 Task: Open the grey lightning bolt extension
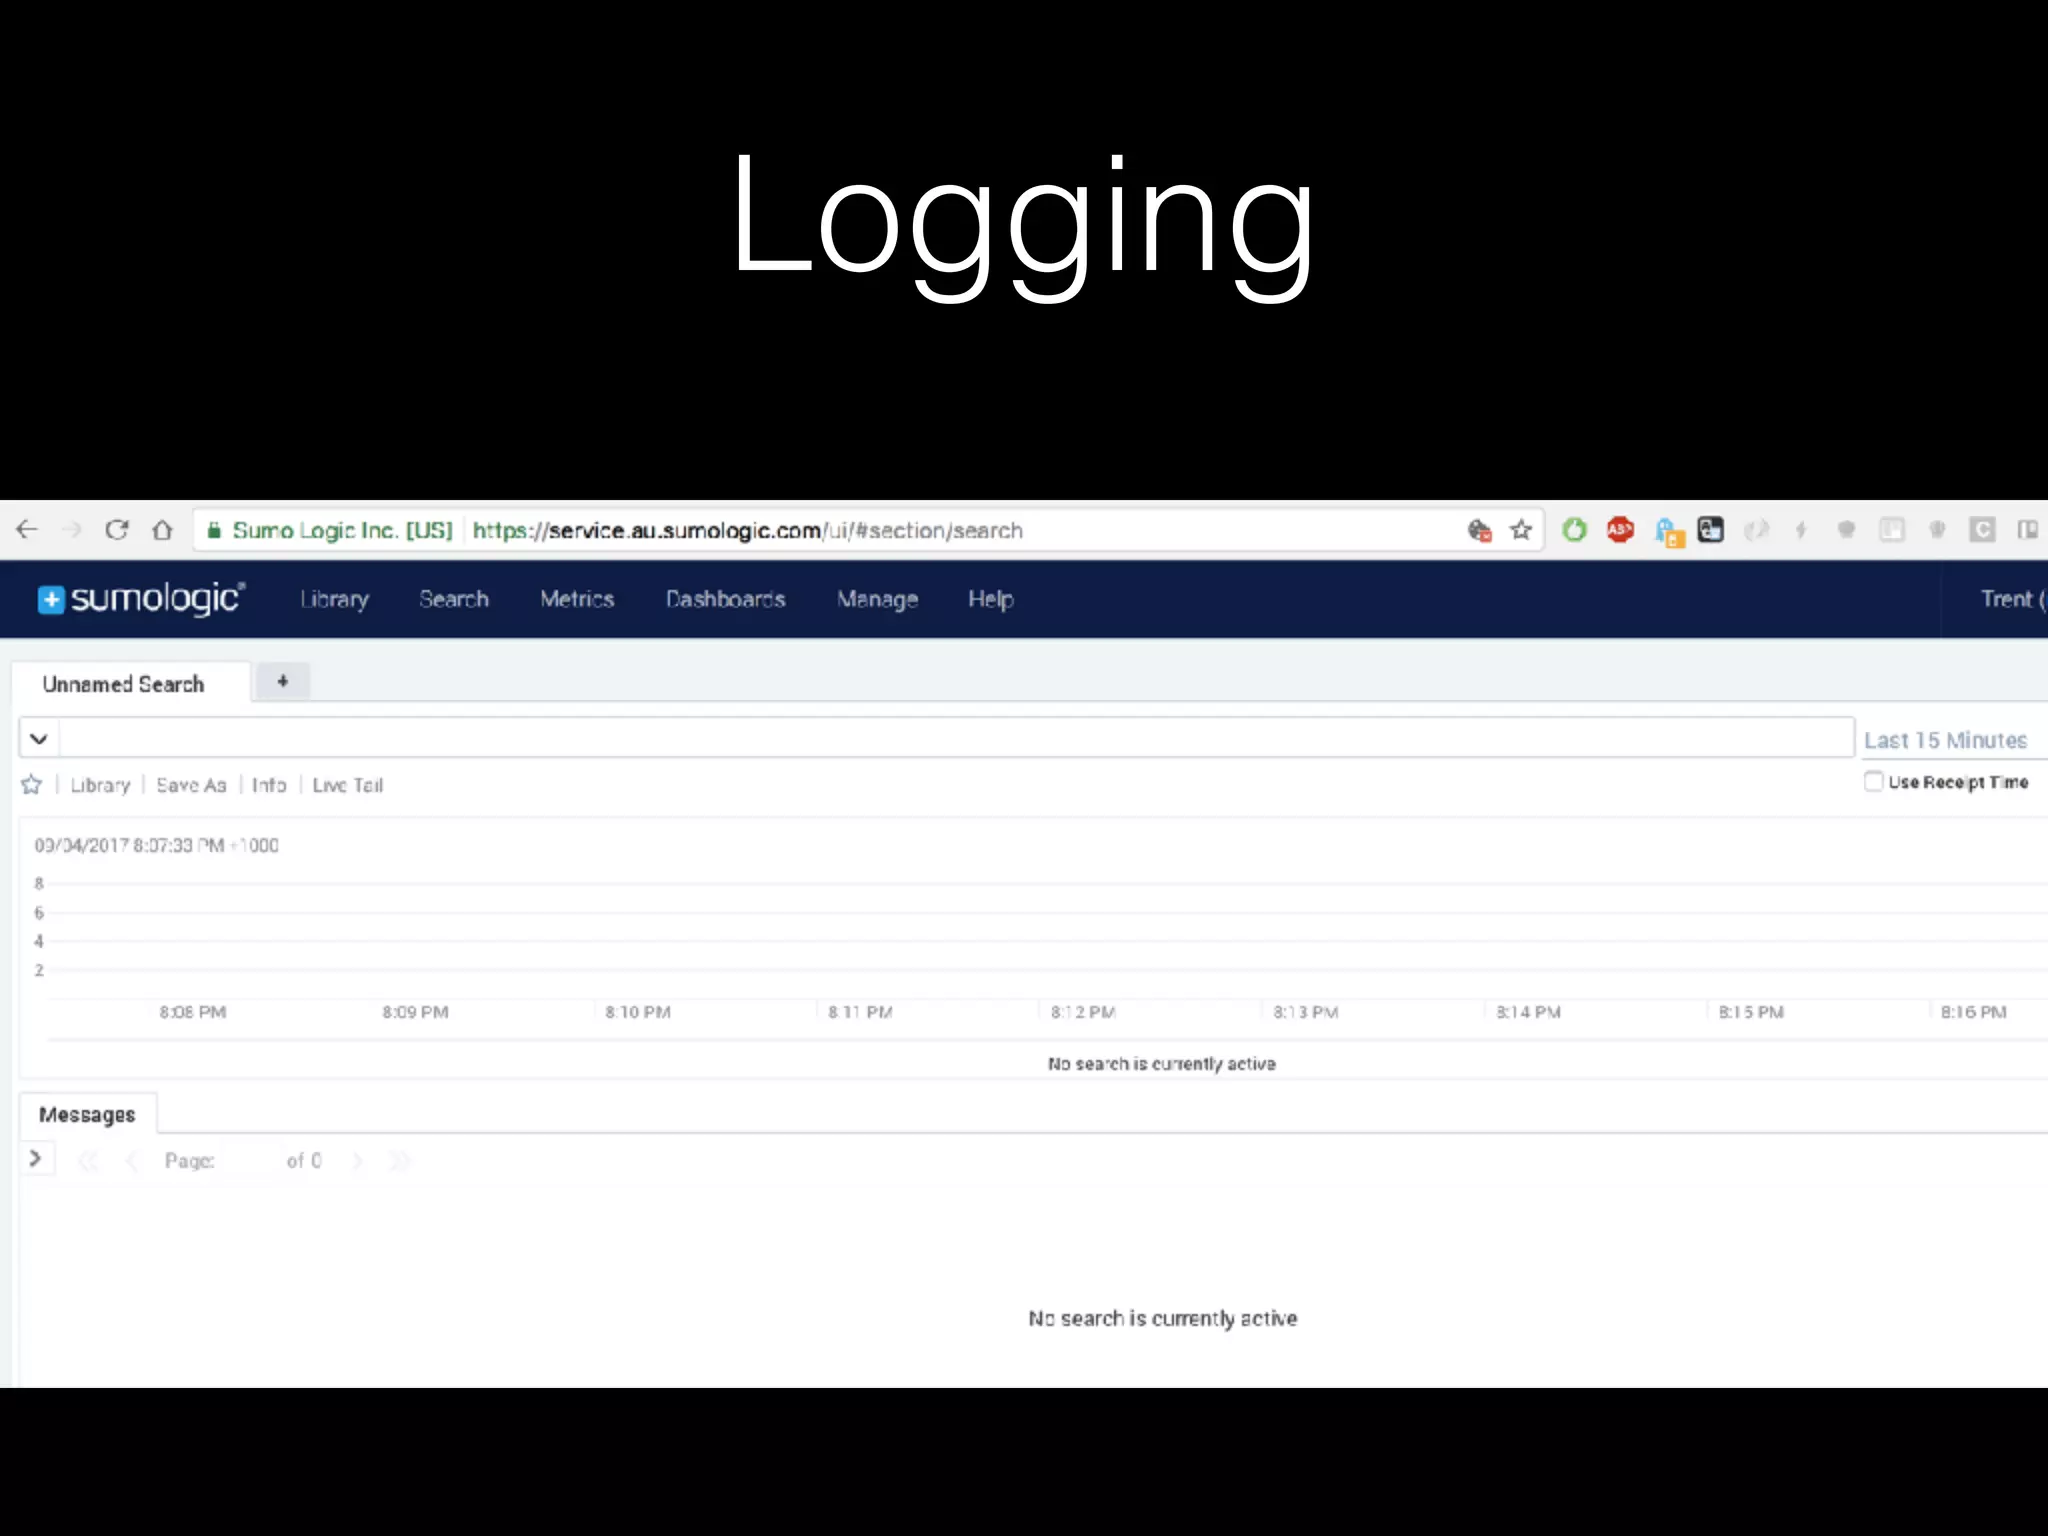(1801, 530)
